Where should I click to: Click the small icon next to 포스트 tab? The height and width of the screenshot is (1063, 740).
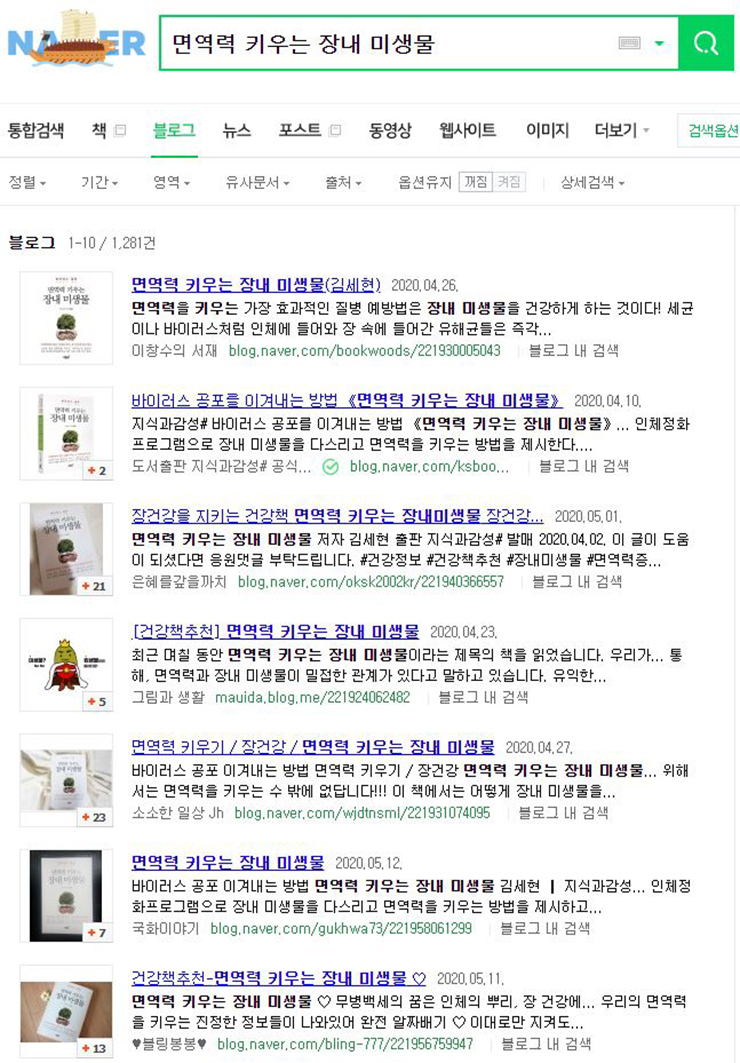(335, 130)
